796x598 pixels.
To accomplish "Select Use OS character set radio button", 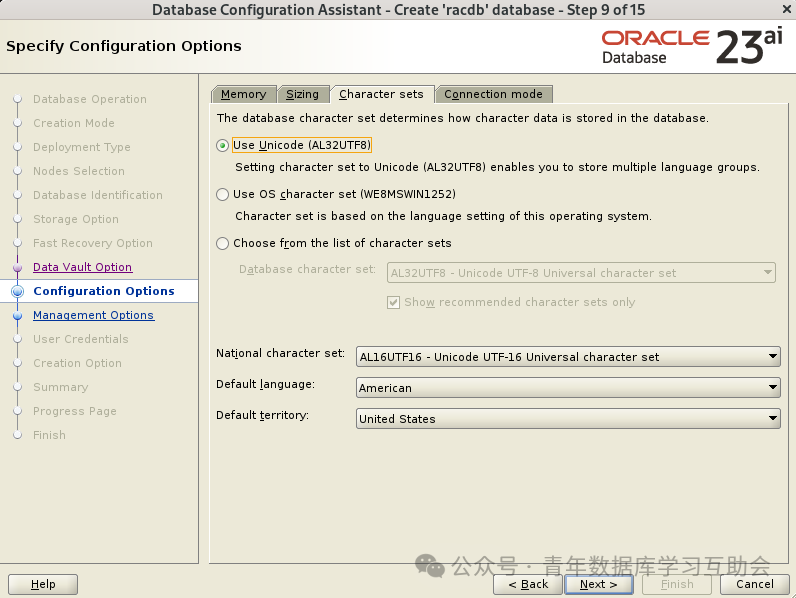I will 222,194.
